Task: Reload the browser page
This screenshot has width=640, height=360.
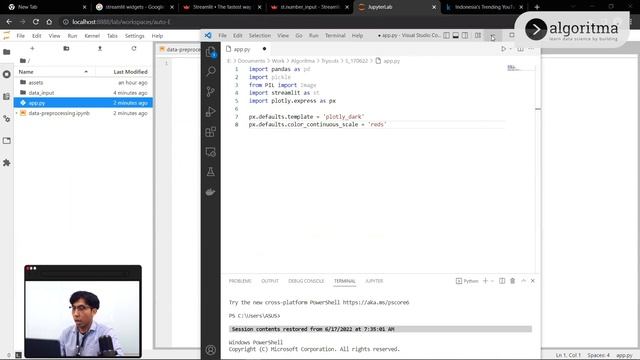Action: [x=36, y=22]
